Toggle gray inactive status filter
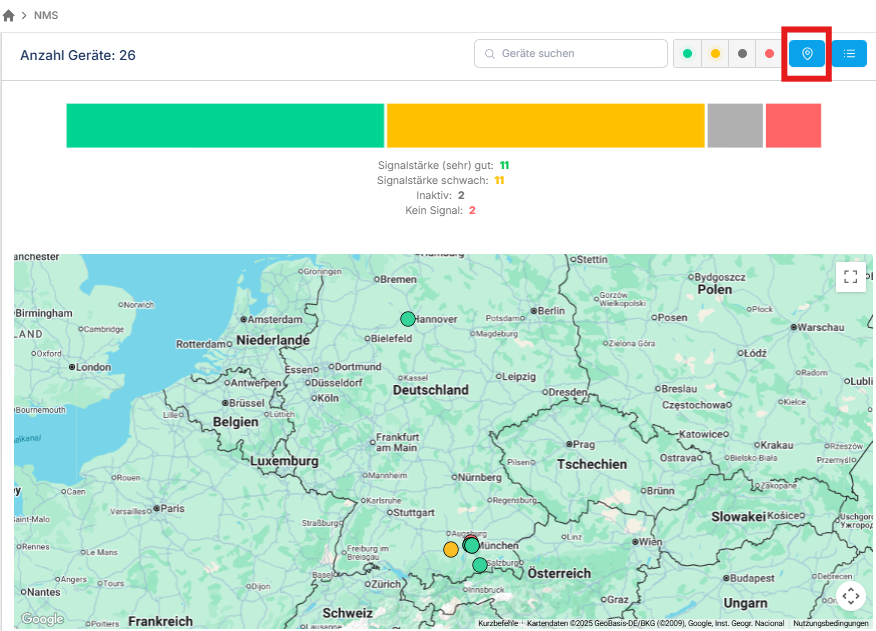This screenshot has width=876, height=631. click(742, 54)
